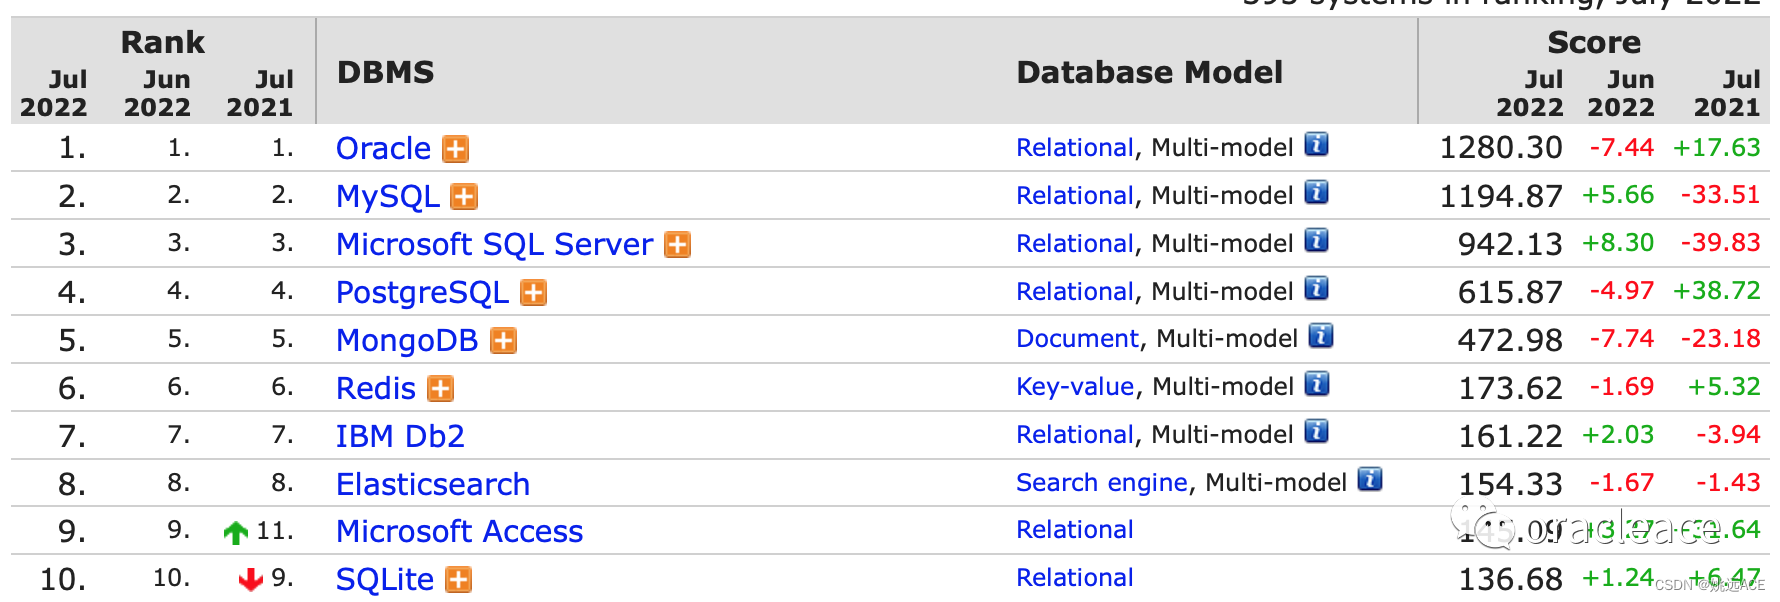Viewport: 1780px width, 602px height.
Task: Click the Score column header
Action: tap(1594, 42)
